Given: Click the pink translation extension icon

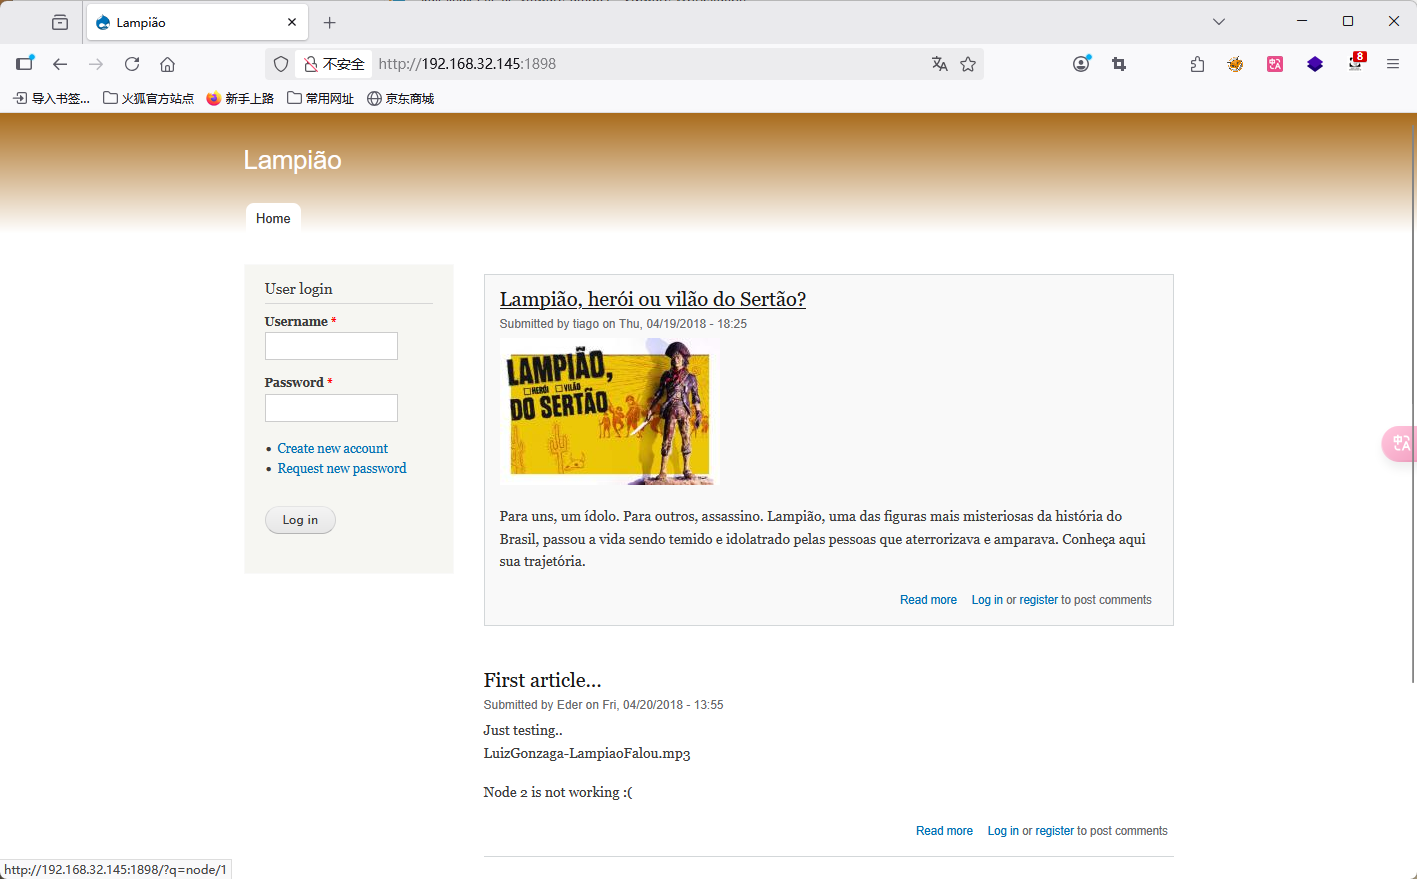Looking at the screenshot, I should (x=1275, y=64).
